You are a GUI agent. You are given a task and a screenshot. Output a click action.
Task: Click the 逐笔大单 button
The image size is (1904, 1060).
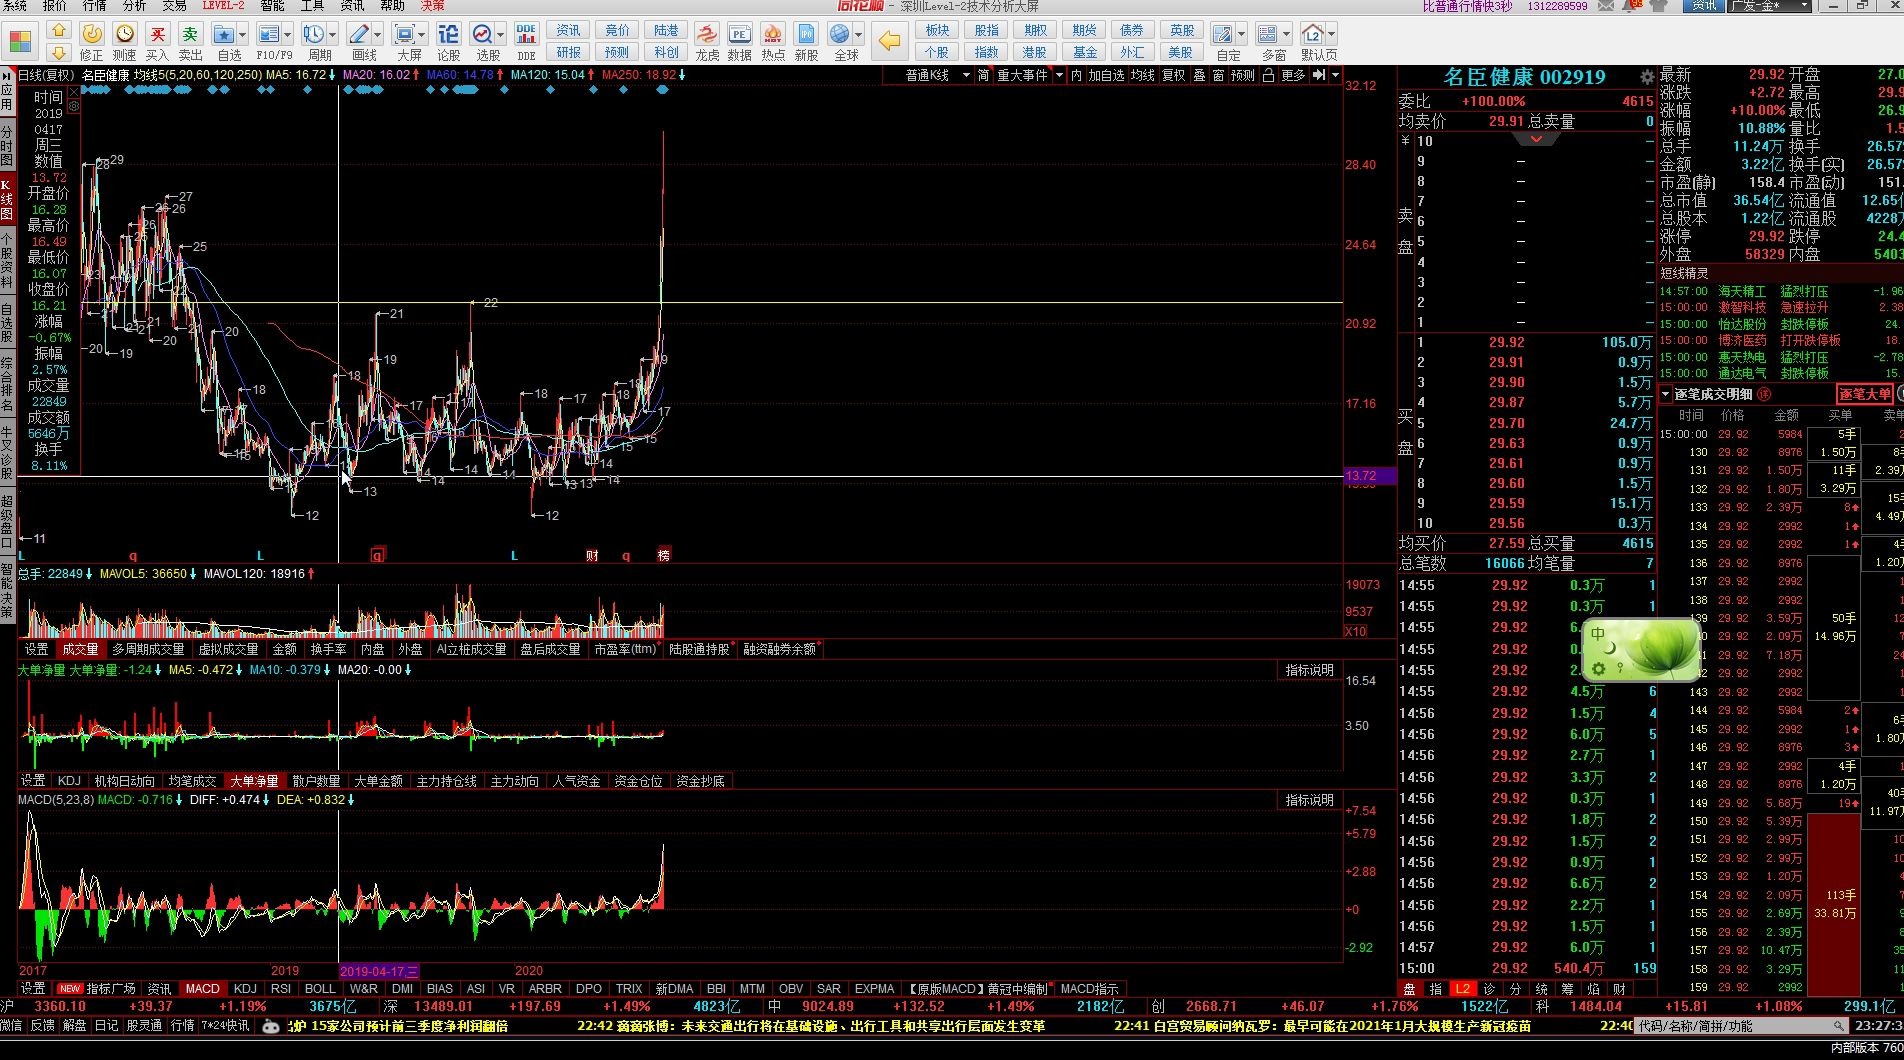coord(1865,394)
